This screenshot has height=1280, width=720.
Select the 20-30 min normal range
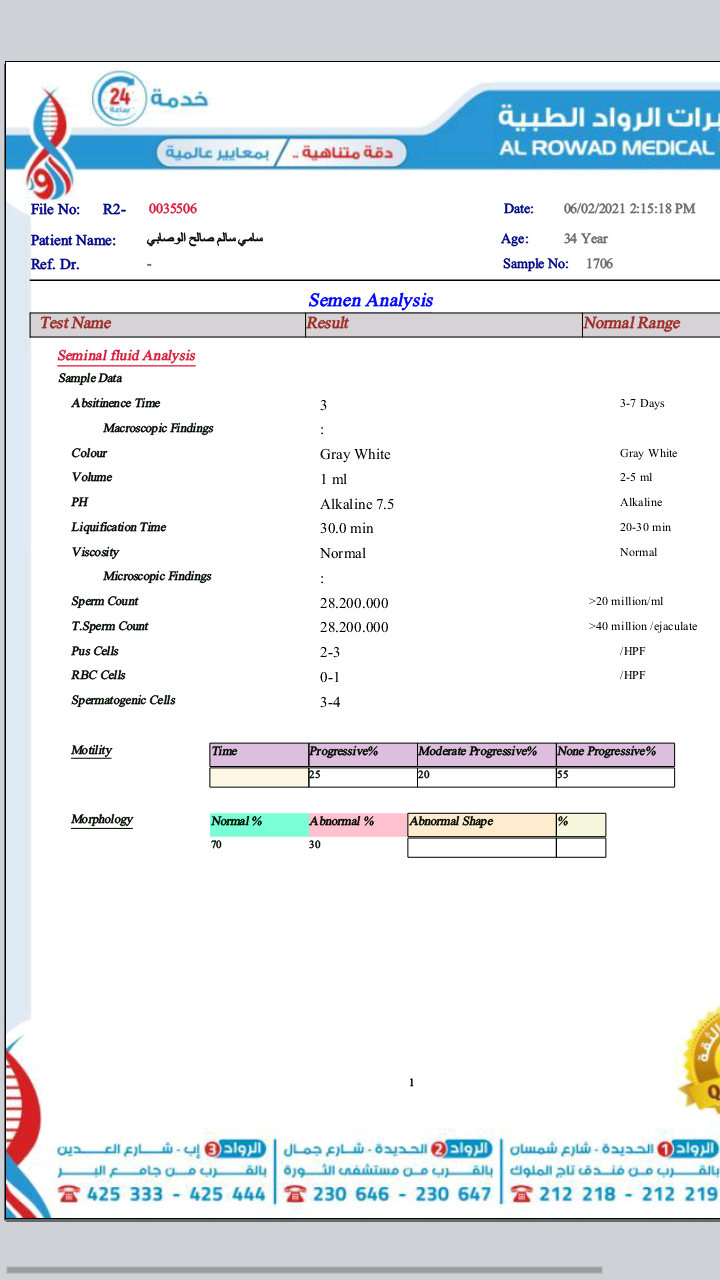click(x=646, y=527)
